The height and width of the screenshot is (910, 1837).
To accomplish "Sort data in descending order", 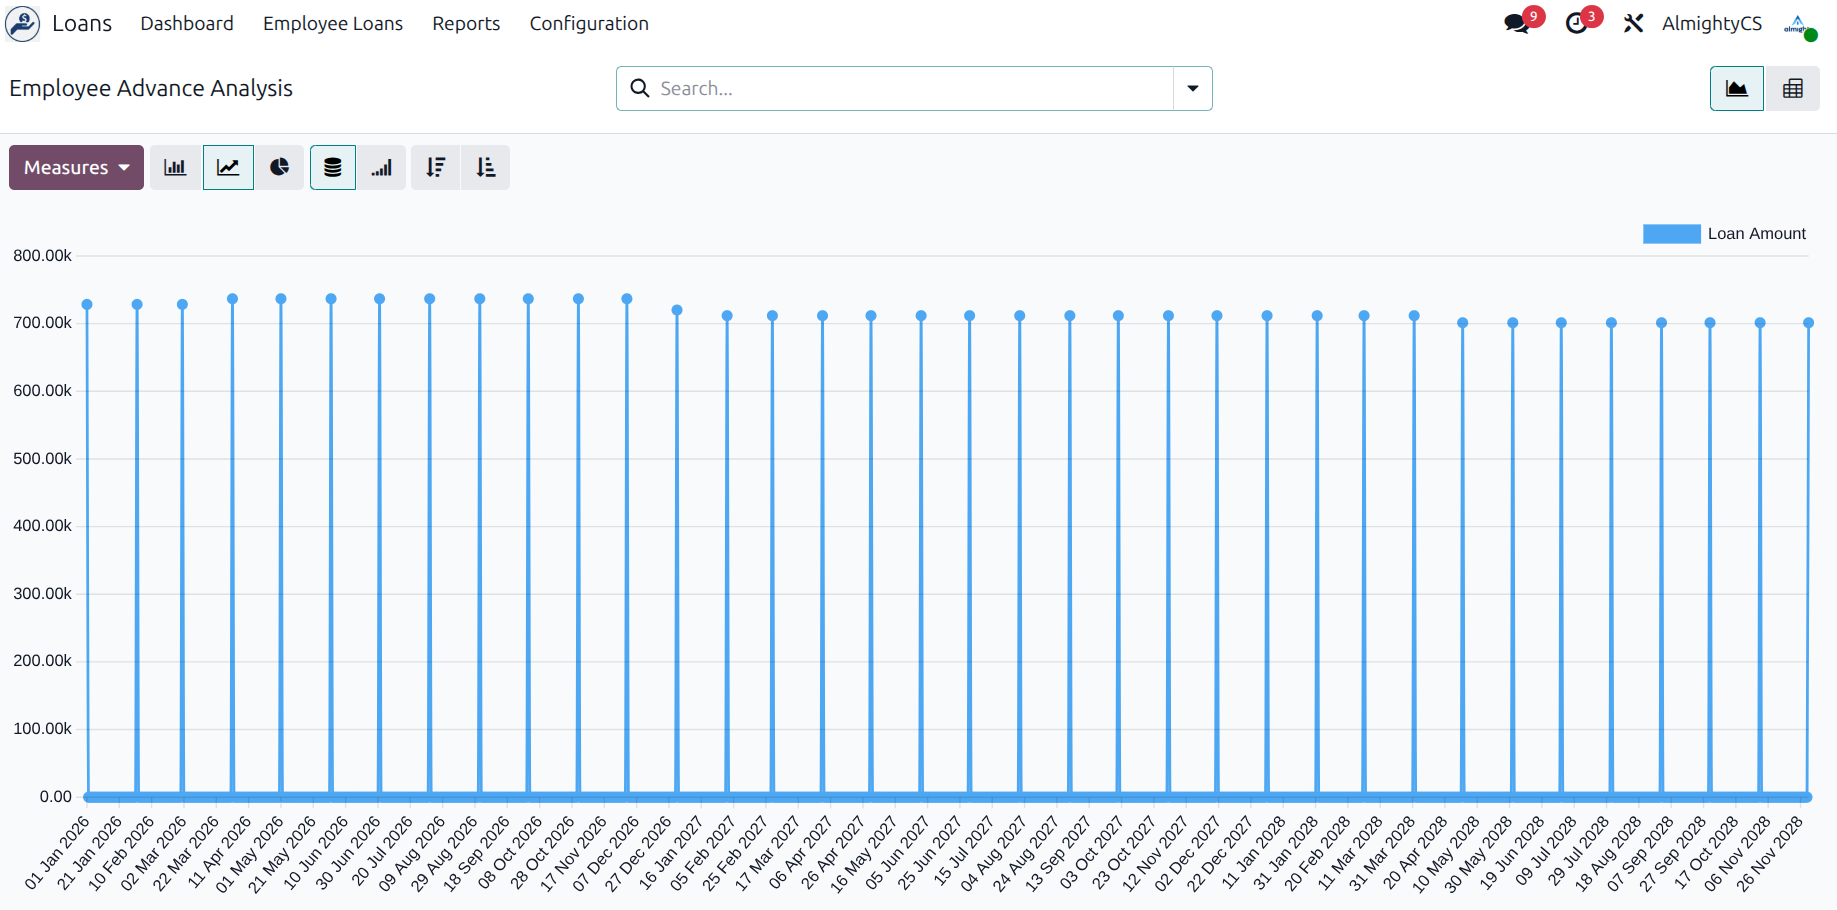I will pyautogui.click(x=435, y=168).
